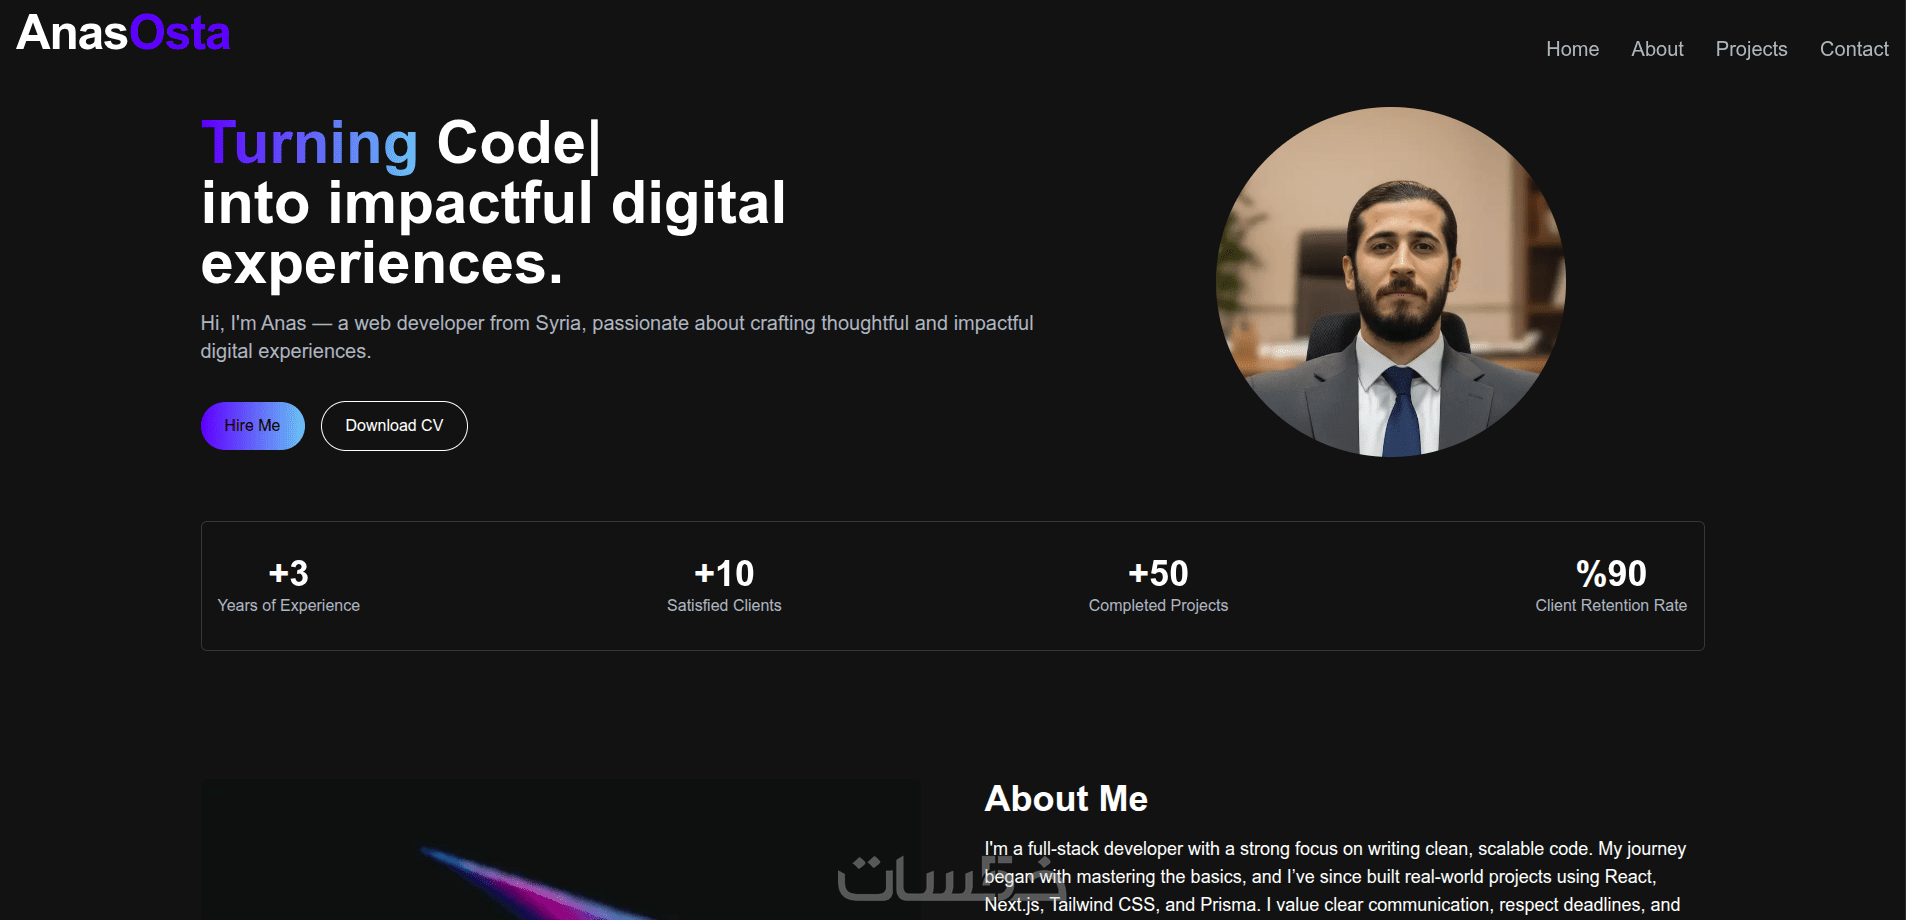This screenshot has height=920, width=1906.
Task: Click the About Me heading
Action: click(1066, 799)
